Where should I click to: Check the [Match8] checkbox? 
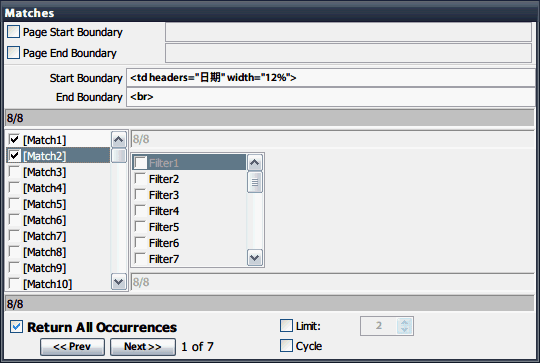point(14,252)
